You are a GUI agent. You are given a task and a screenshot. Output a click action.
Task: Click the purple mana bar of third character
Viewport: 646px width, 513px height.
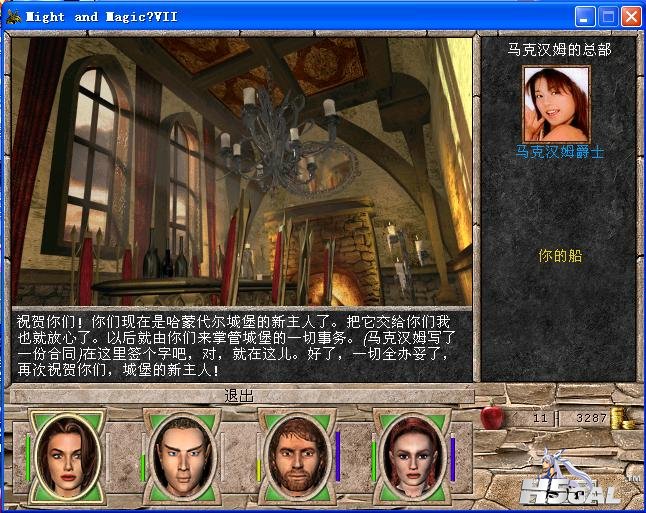click(338, 456)
